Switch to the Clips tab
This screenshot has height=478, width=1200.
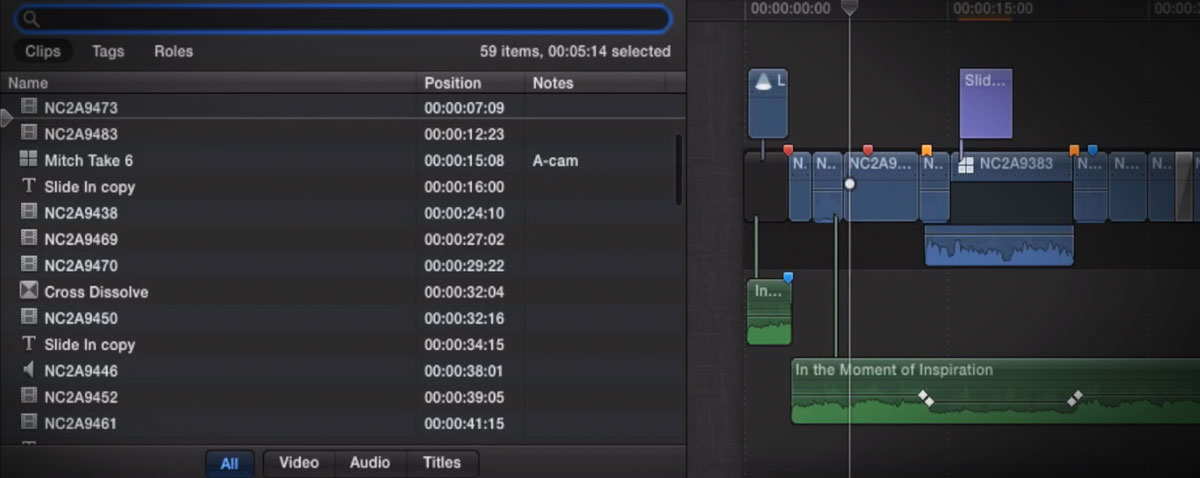pyautogui.click(x=43, y=51)
